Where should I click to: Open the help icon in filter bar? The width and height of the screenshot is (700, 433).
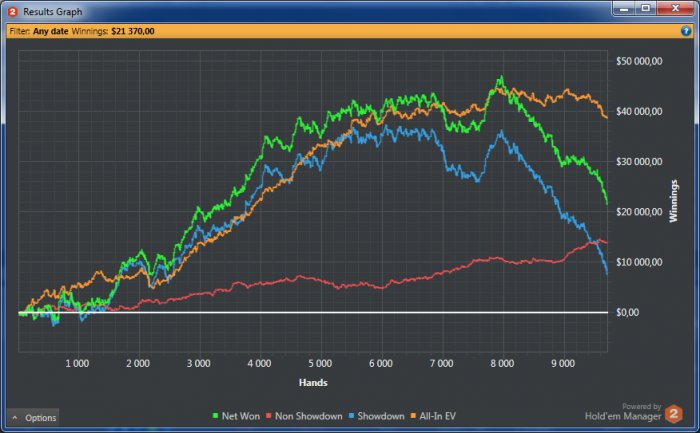(686, 31)
